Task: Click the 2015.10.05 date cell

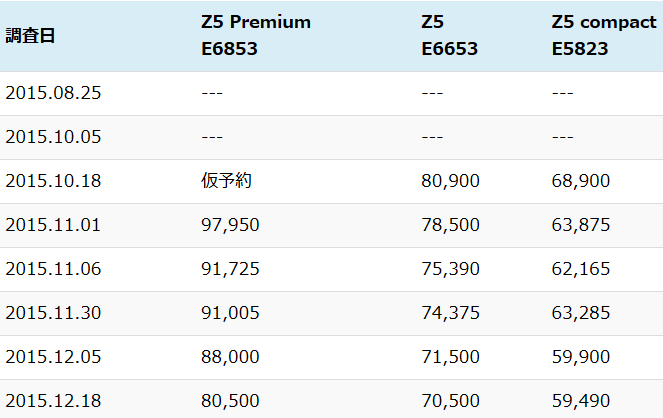Action: (53, 137)
